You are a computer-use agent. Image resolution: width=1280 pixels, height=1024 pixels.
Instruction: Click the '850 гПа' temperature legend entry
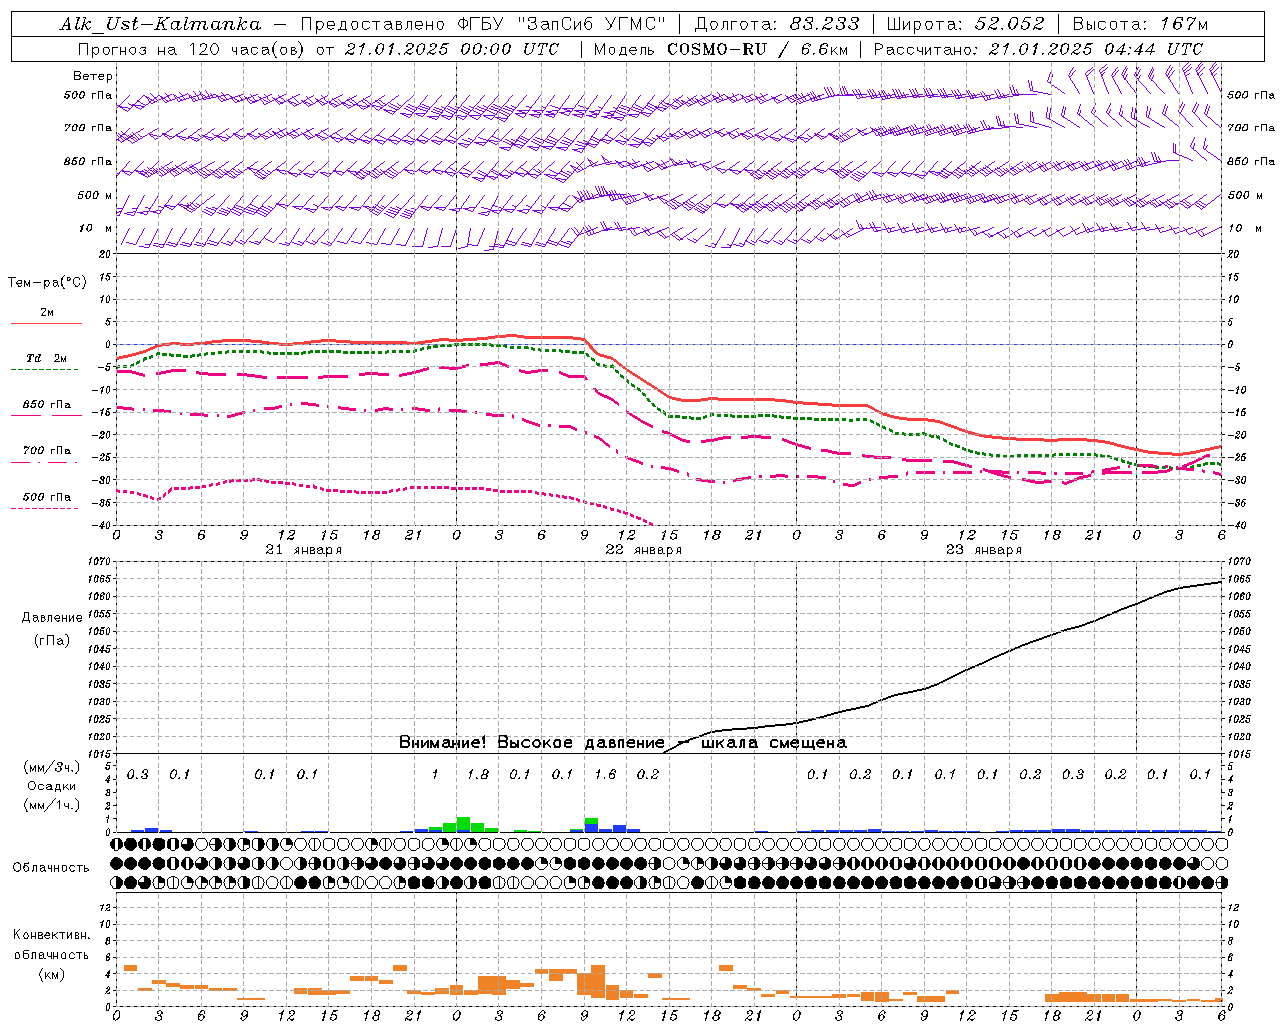tap(47, 405)
